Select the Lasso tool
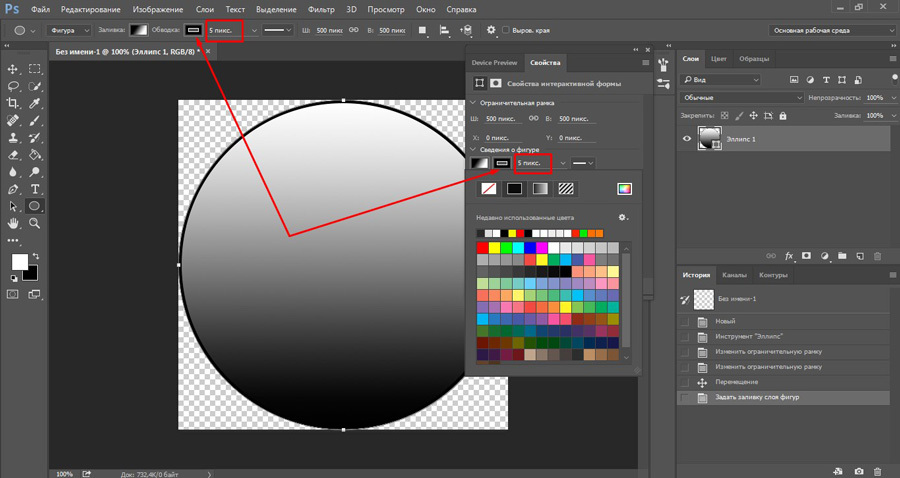This screenshot has height=478, width=900. 14,87
